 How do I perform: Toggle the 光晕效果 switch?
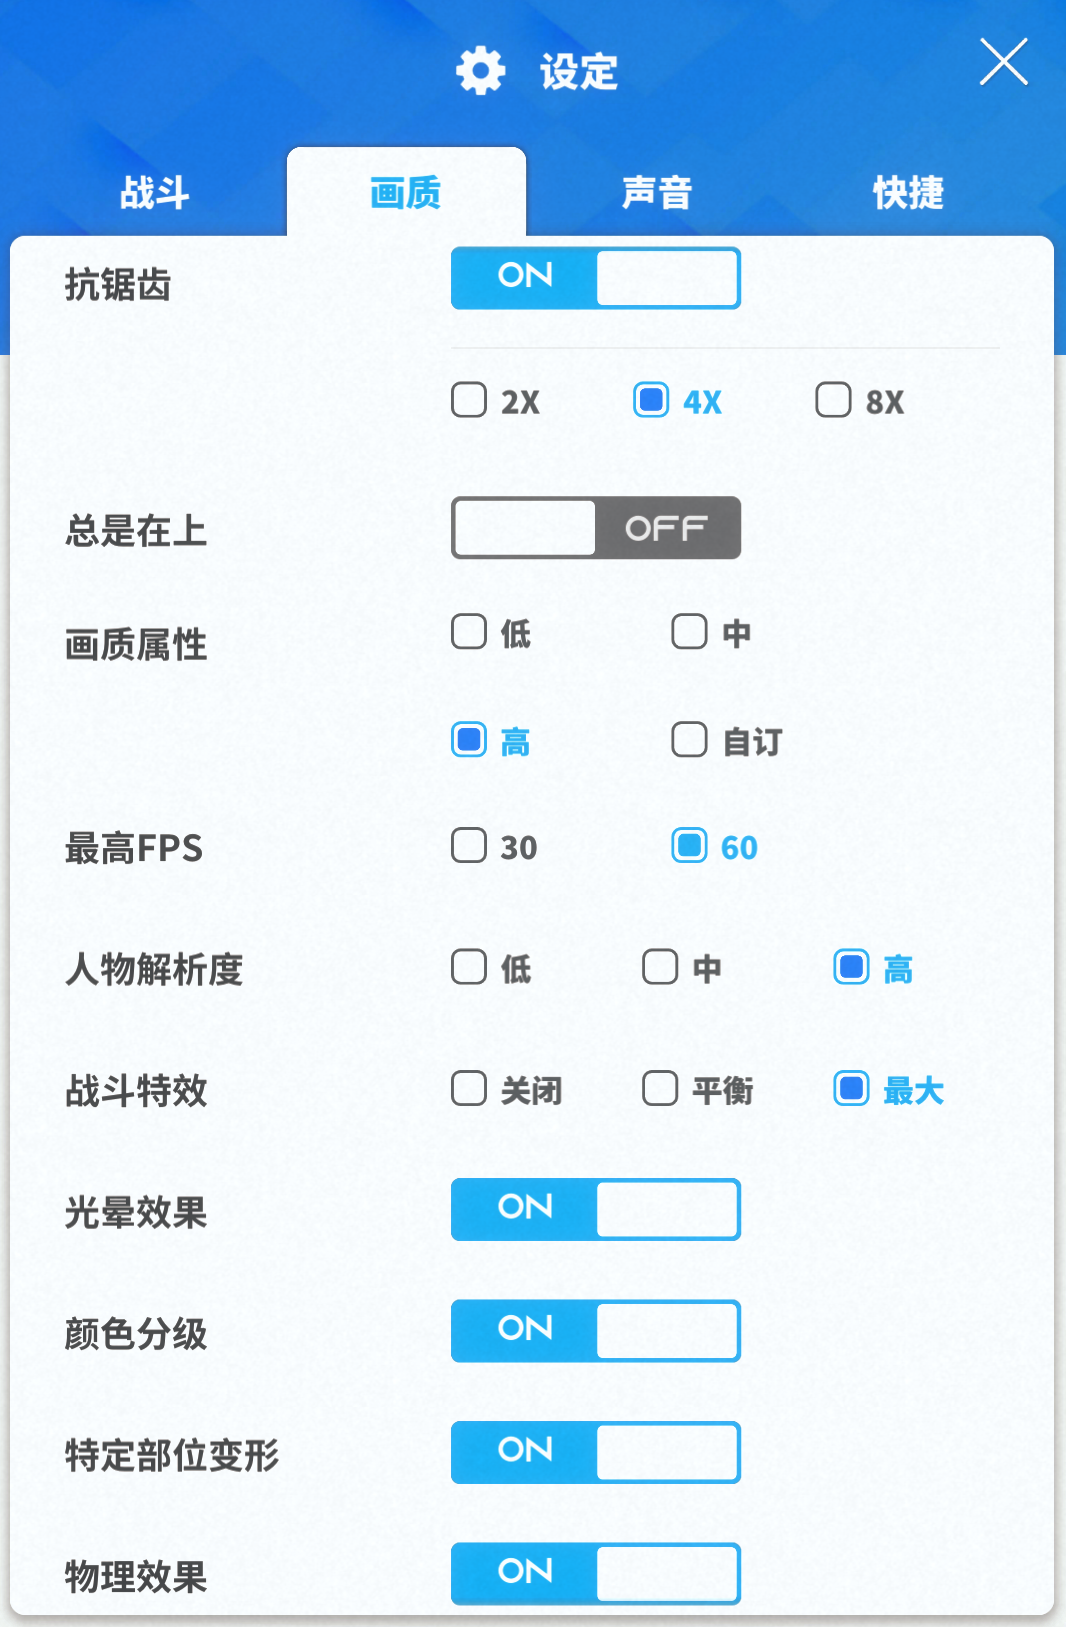pos(596,1210)
